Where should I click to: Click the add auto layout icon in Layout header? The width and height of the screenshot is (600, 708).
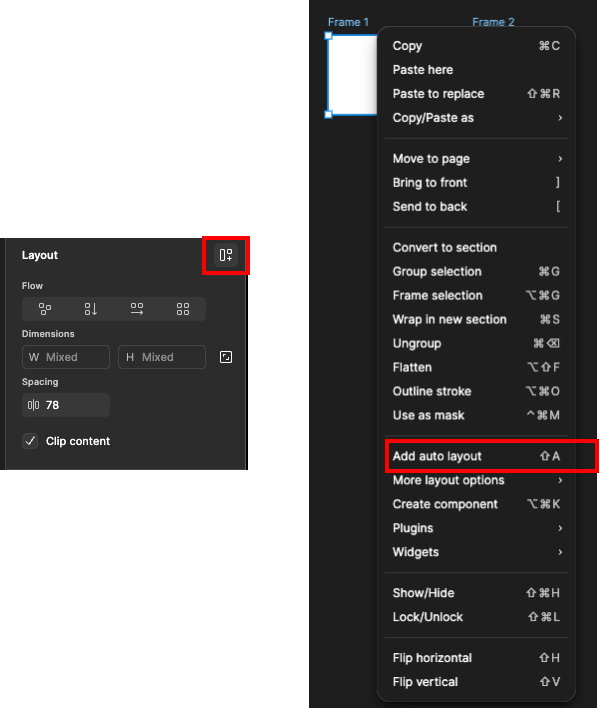coord(226,255)
